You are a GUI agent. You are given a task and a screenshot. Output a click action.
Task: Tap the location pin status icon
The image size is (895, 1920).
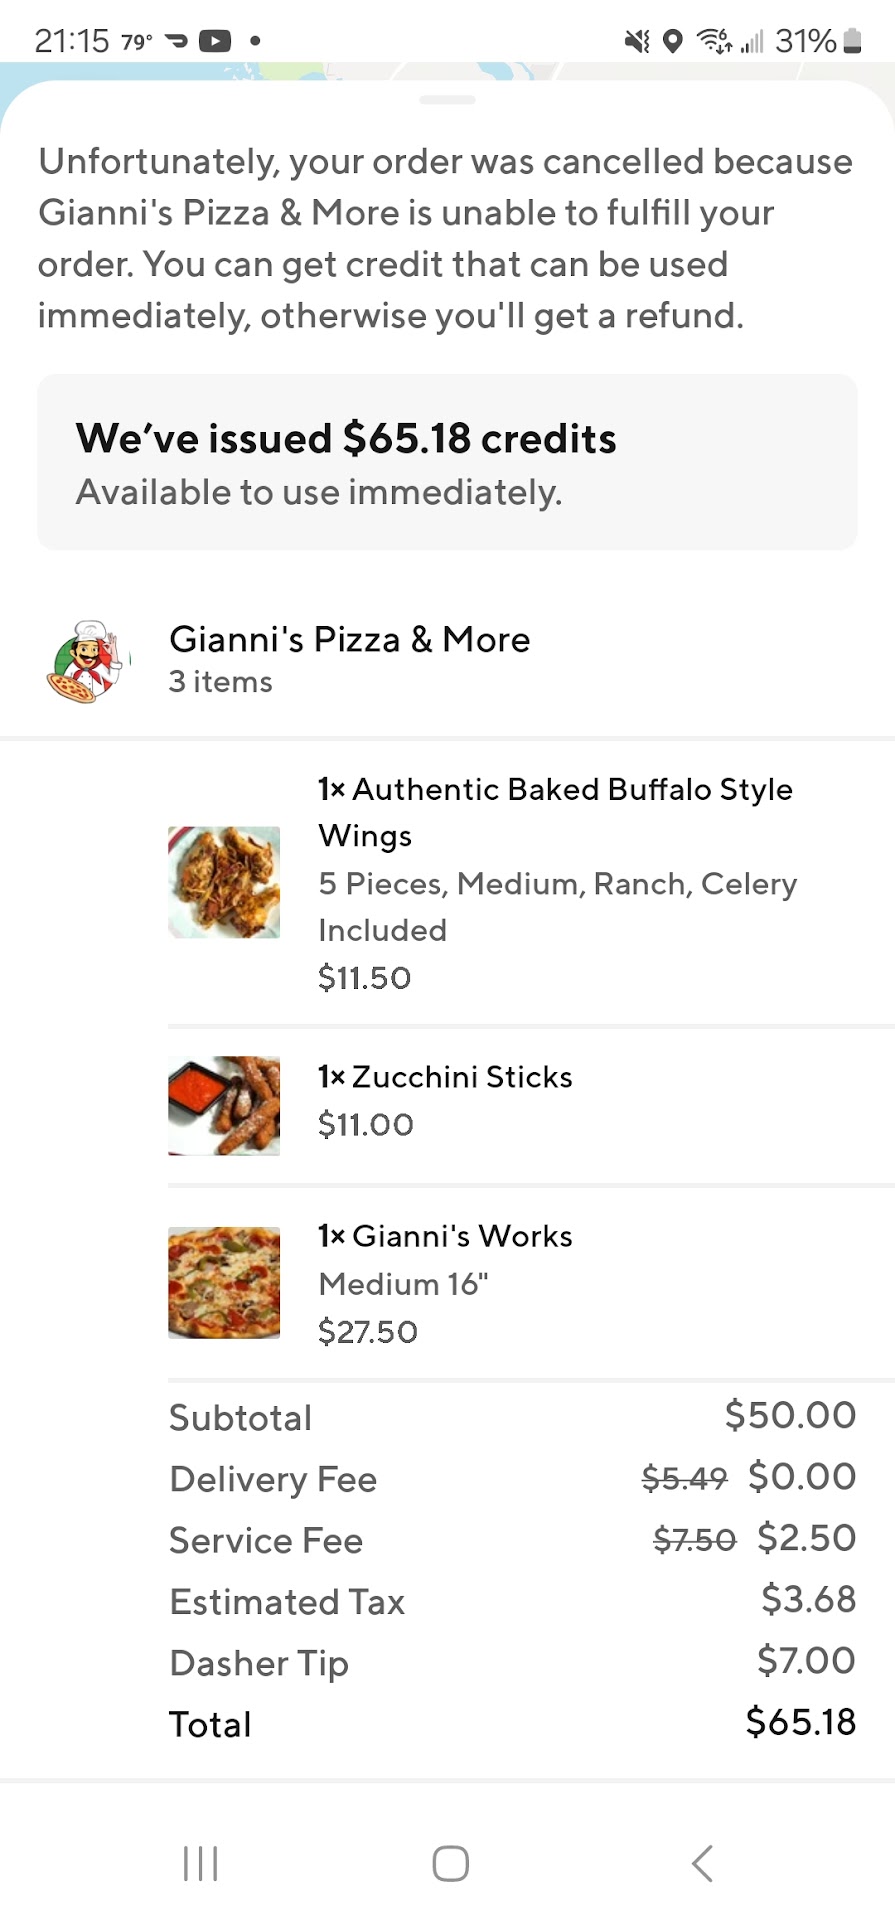(x=673, y=41)
